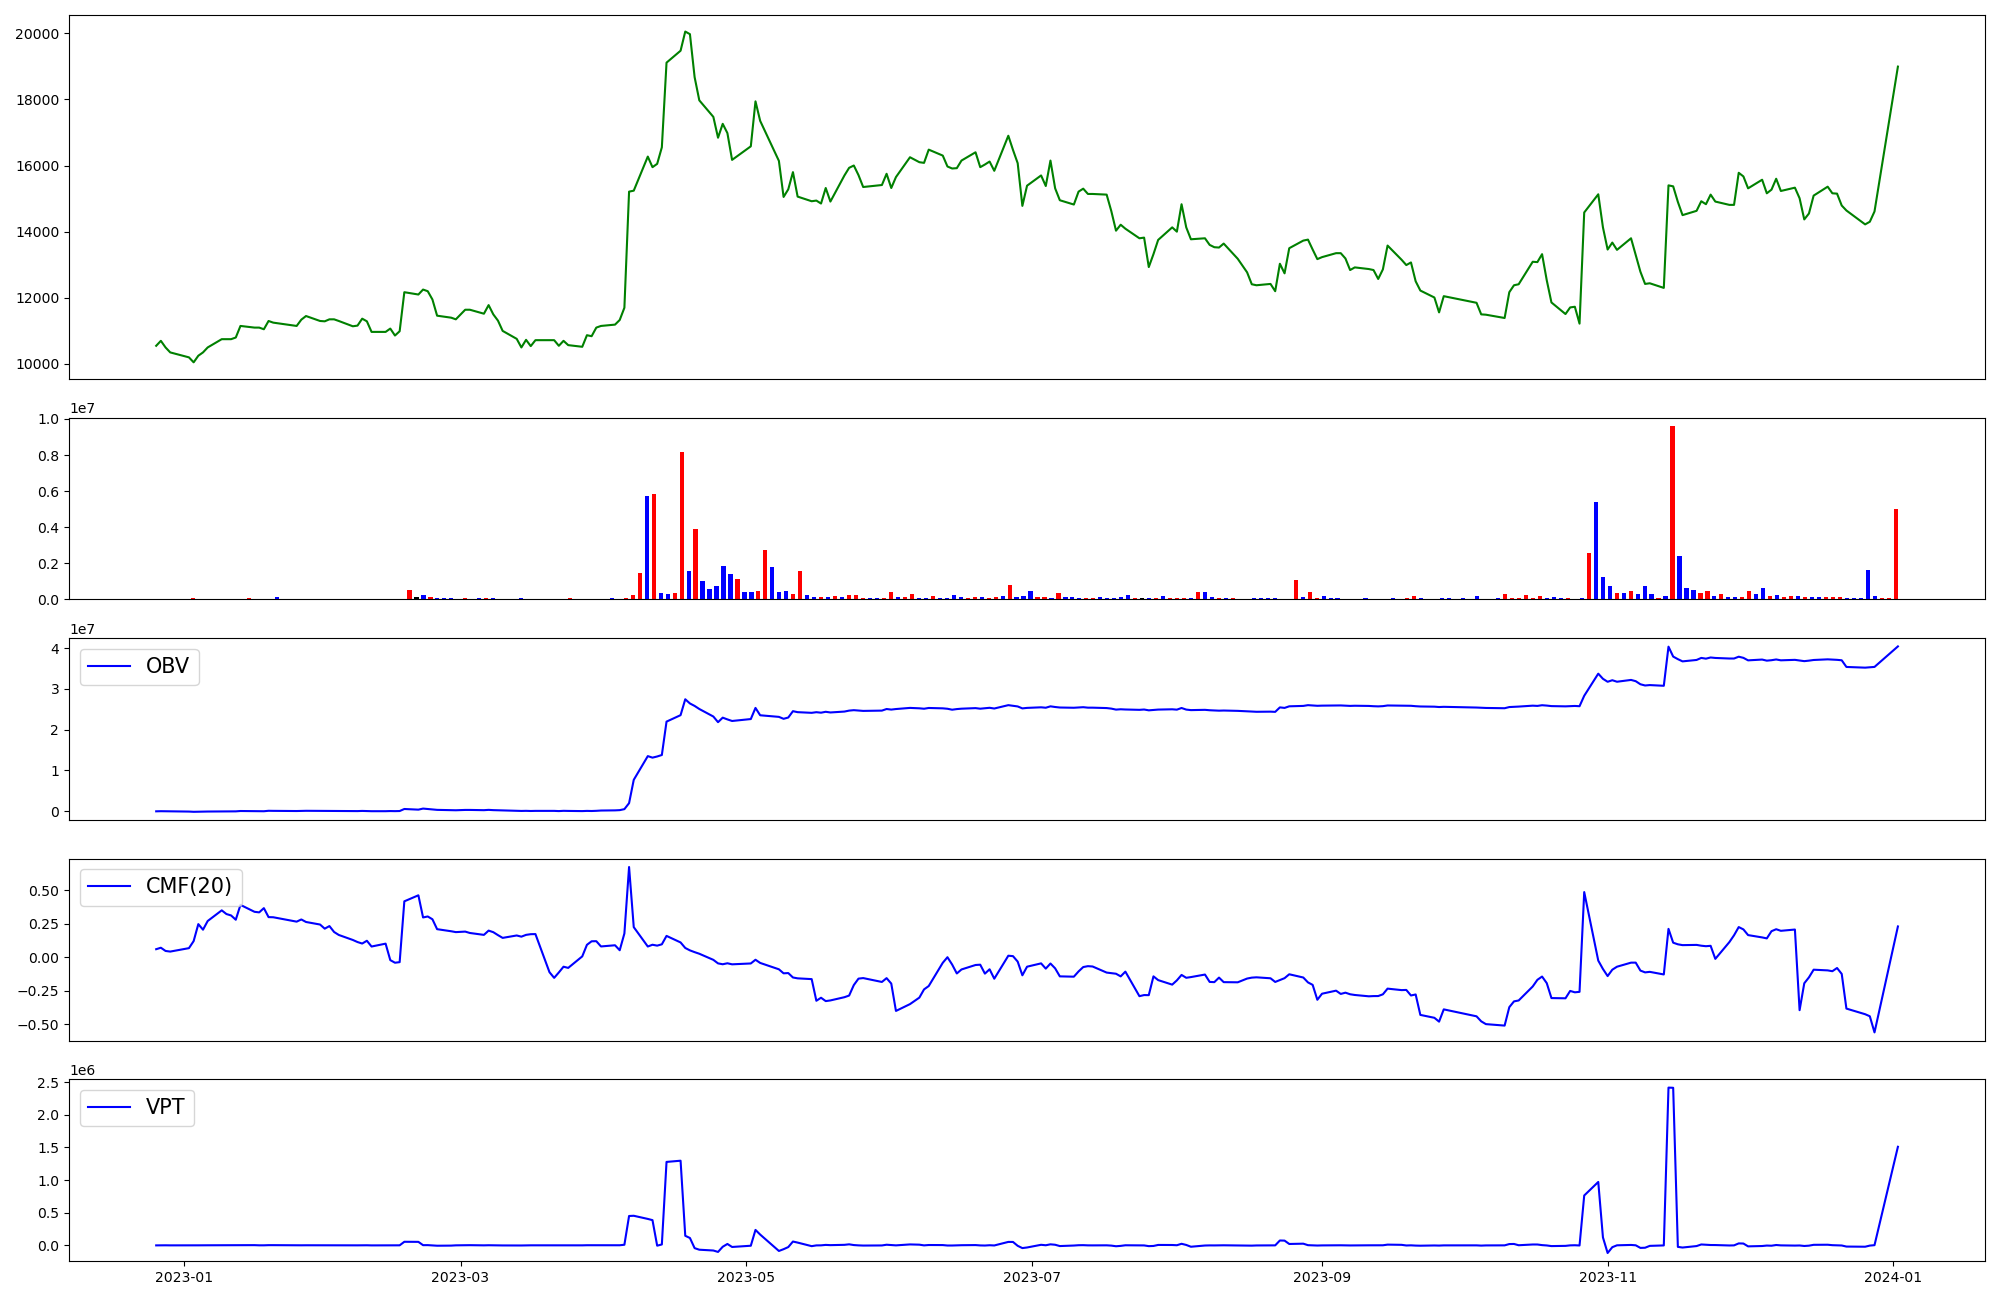Click the tallest red volume bar in November
Viewport: 2000px width, 1300px height.
1672,512
